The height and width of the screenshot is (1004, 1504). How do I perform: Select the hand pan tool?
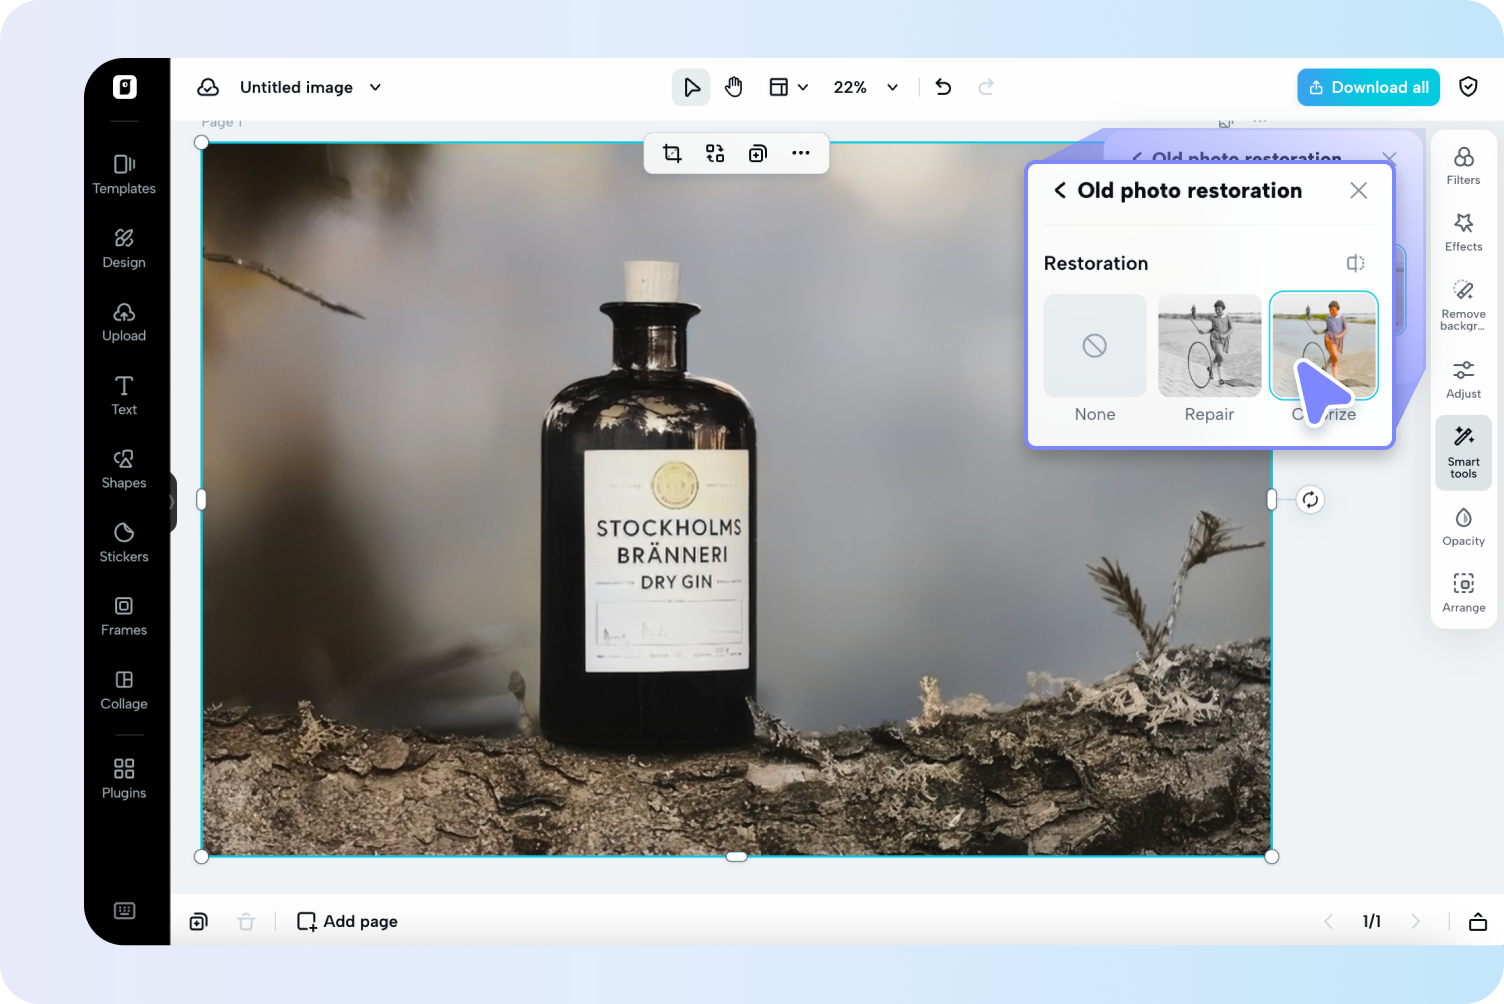(734, 87)
